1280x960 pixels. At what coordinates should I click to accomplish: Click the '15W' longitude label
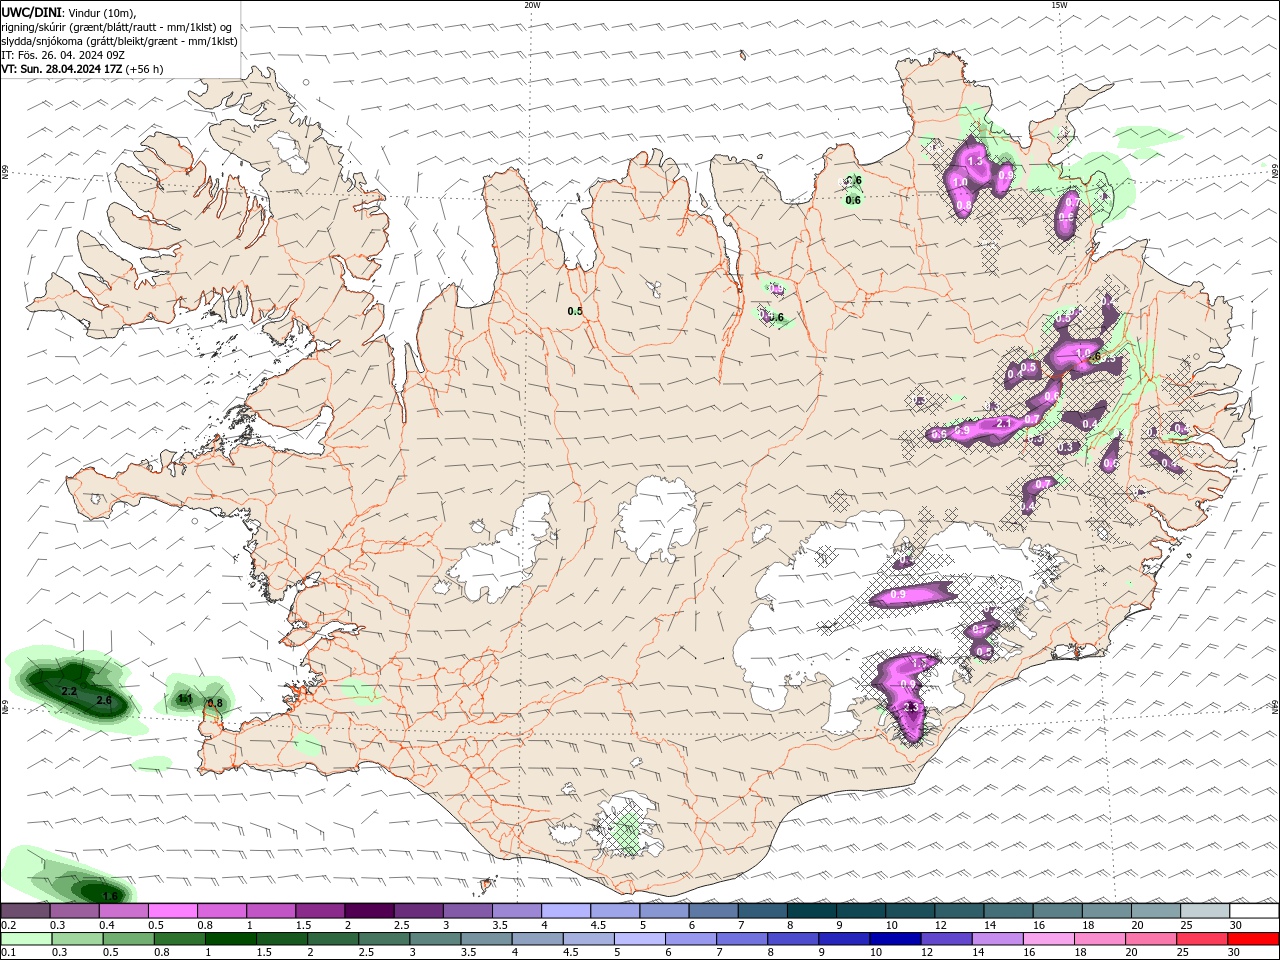(1059, 5)
